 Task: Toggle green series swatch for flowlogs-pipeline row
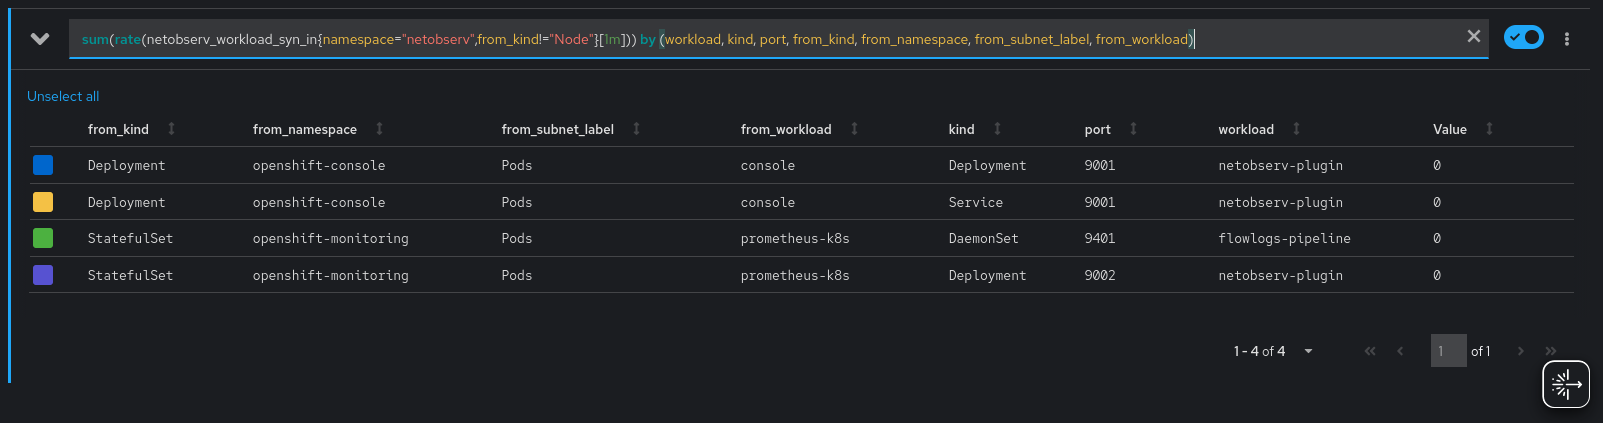(x=43, y=238)
